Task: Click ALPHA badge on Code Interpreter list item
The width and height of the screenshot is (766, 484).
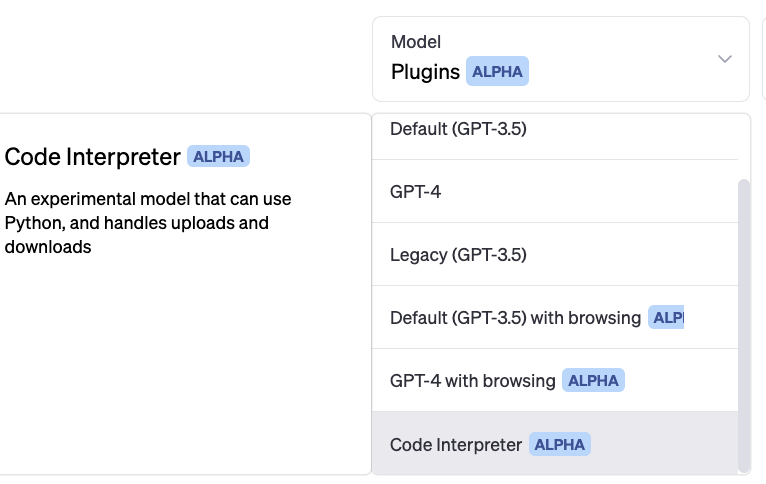Action: [x=560, y=444]
